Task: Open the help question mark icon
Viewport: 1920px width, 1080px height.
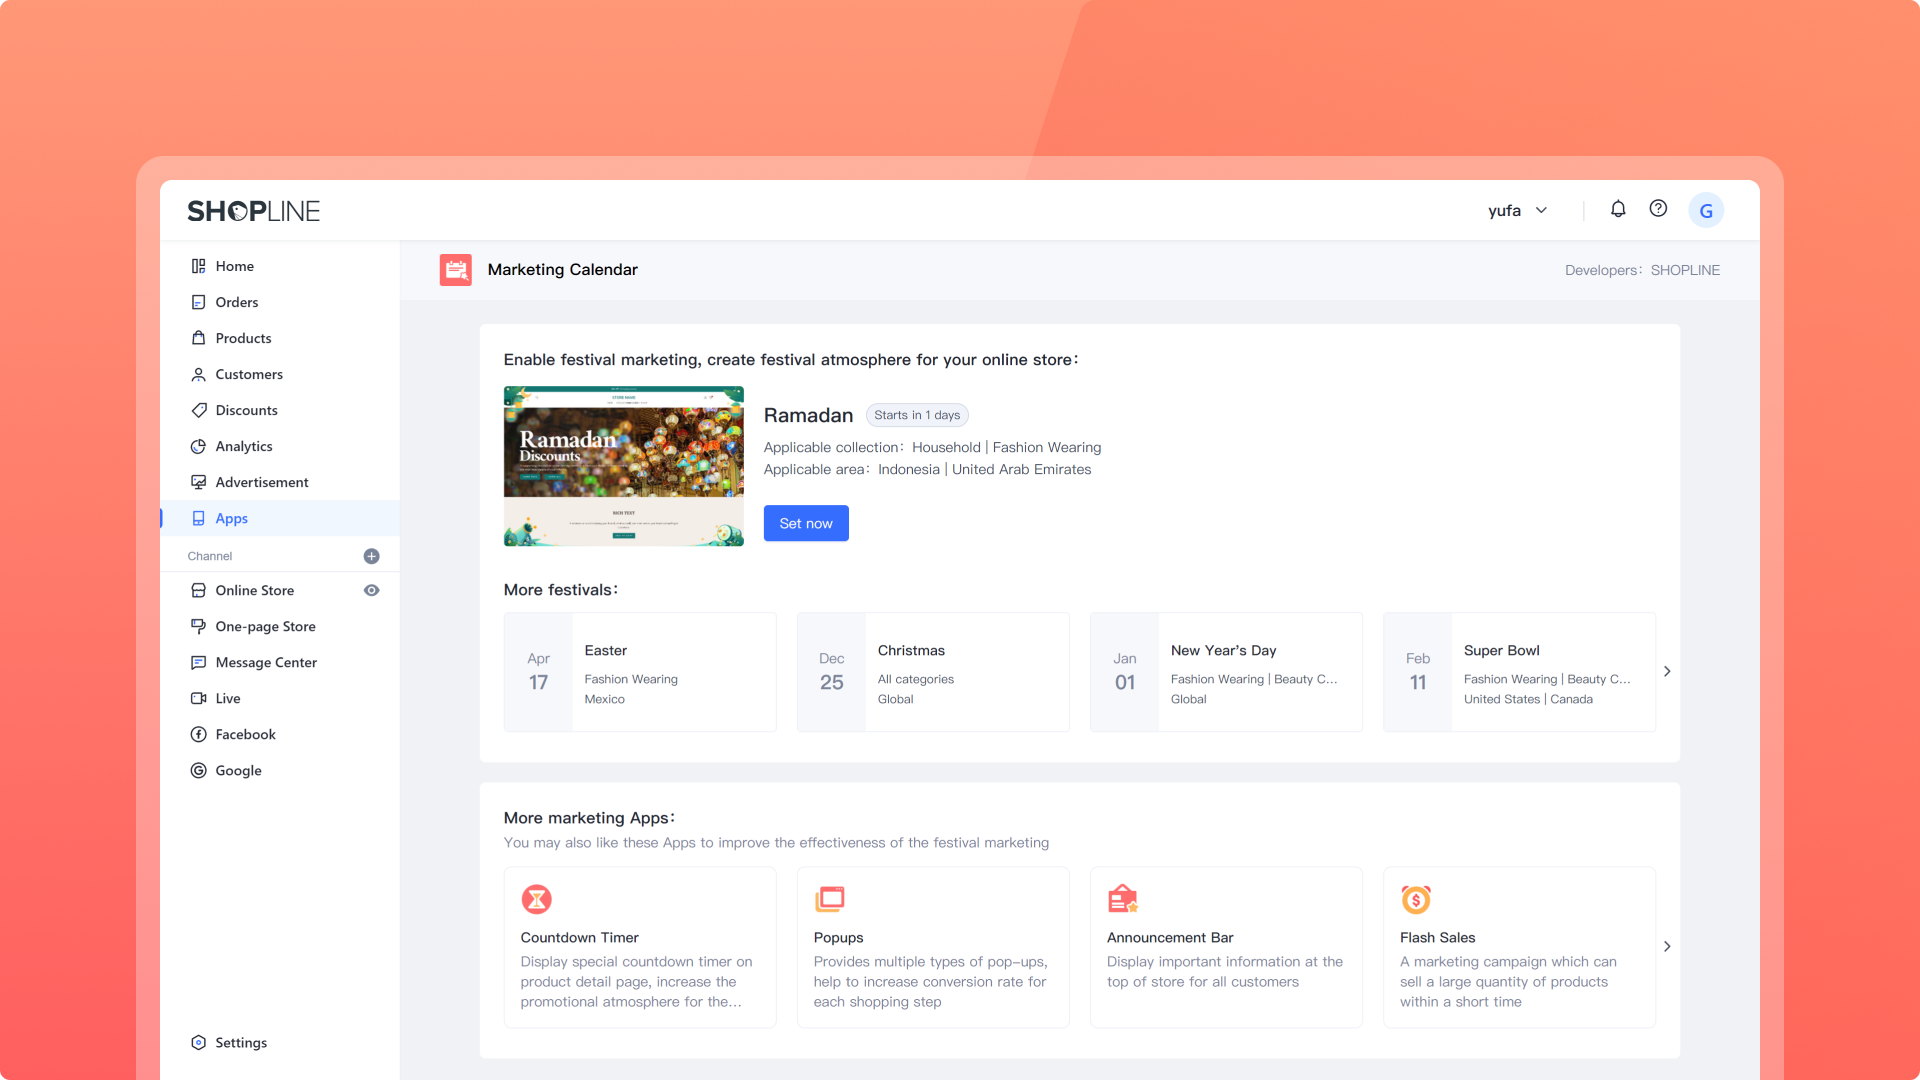Action: point(1658,209)
